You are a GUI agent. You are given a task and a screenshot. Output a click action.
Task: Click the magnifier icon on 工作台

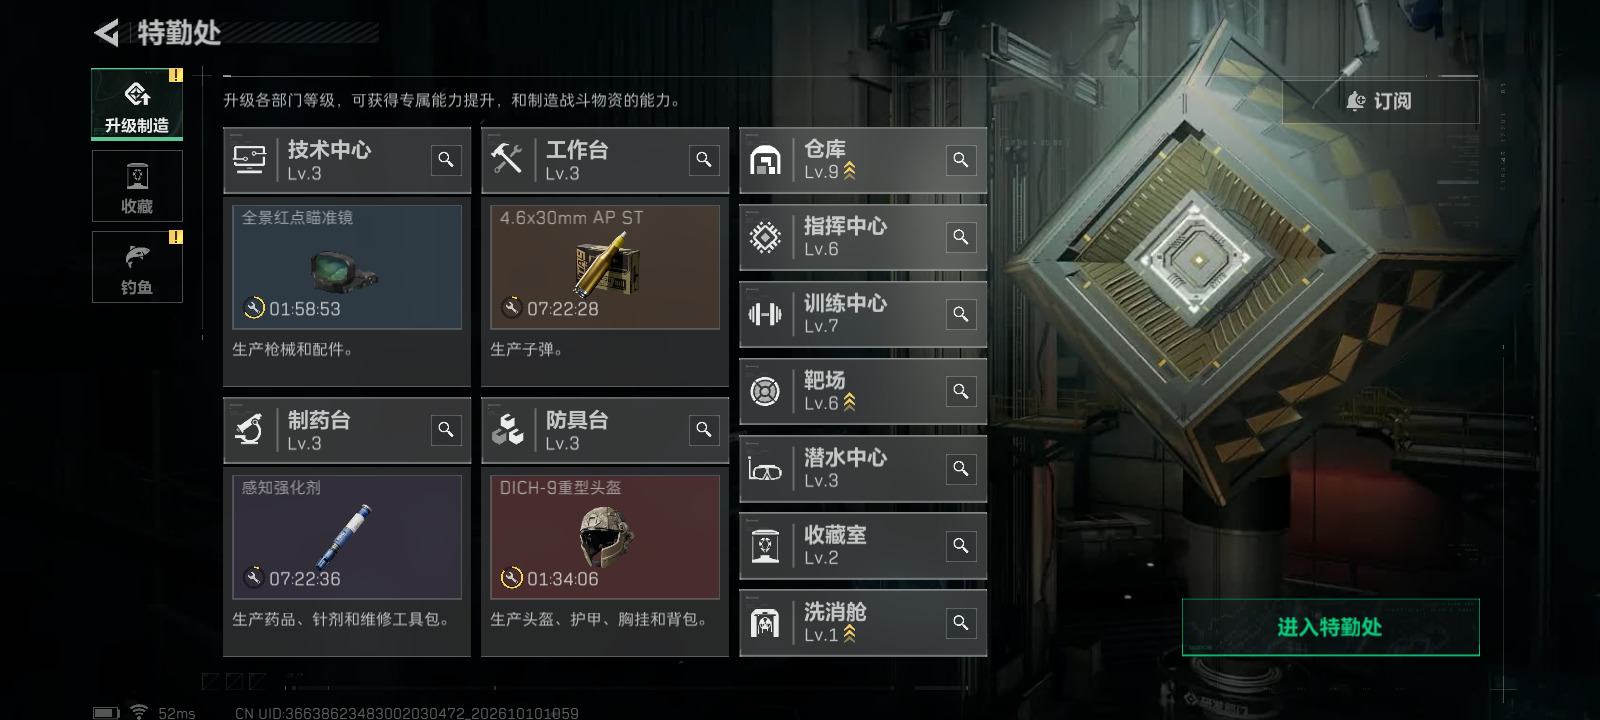click(704, 160)
